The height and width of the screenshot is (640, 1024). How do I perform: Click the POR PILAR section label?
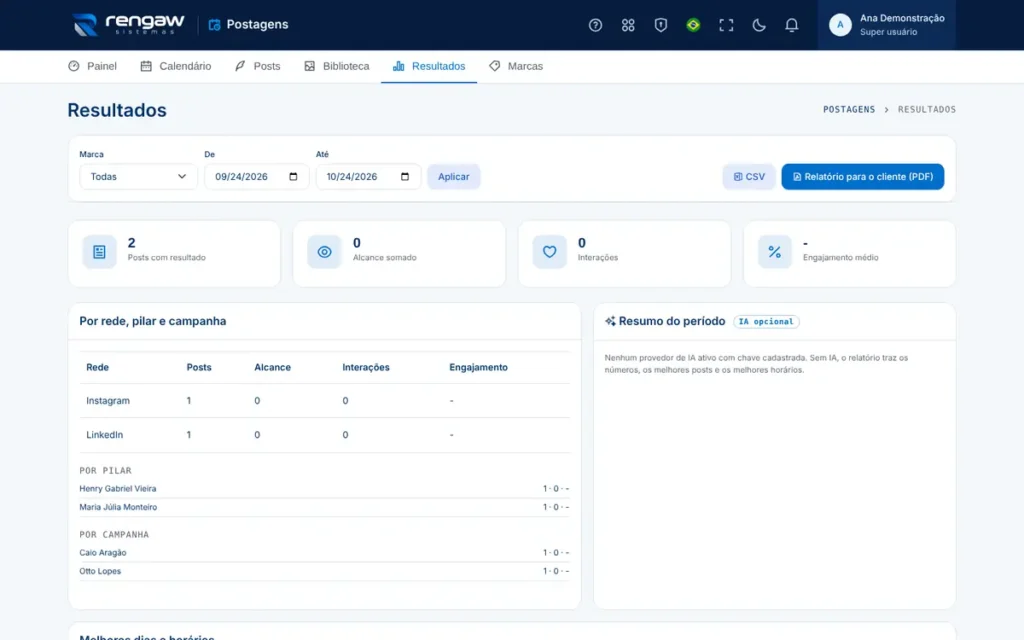[x=105, y=470]
